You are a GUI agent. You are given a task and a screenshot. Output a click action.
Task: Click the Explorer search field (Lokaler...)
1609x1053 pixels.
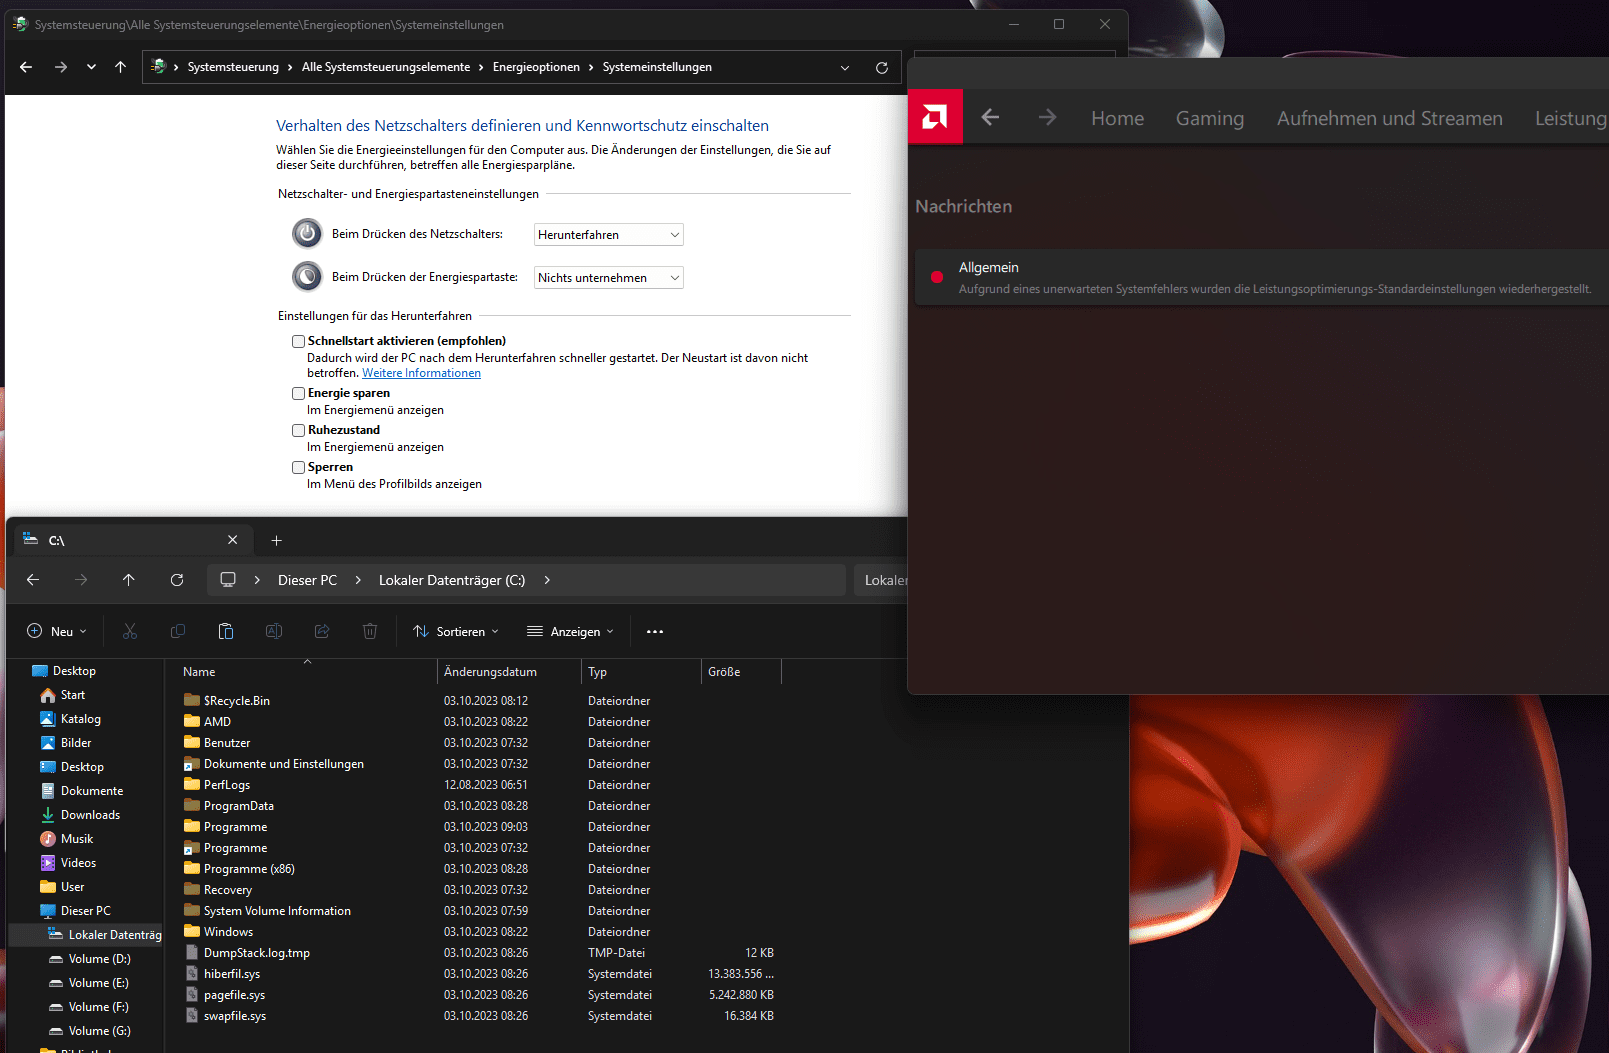[x=881, y=580]
